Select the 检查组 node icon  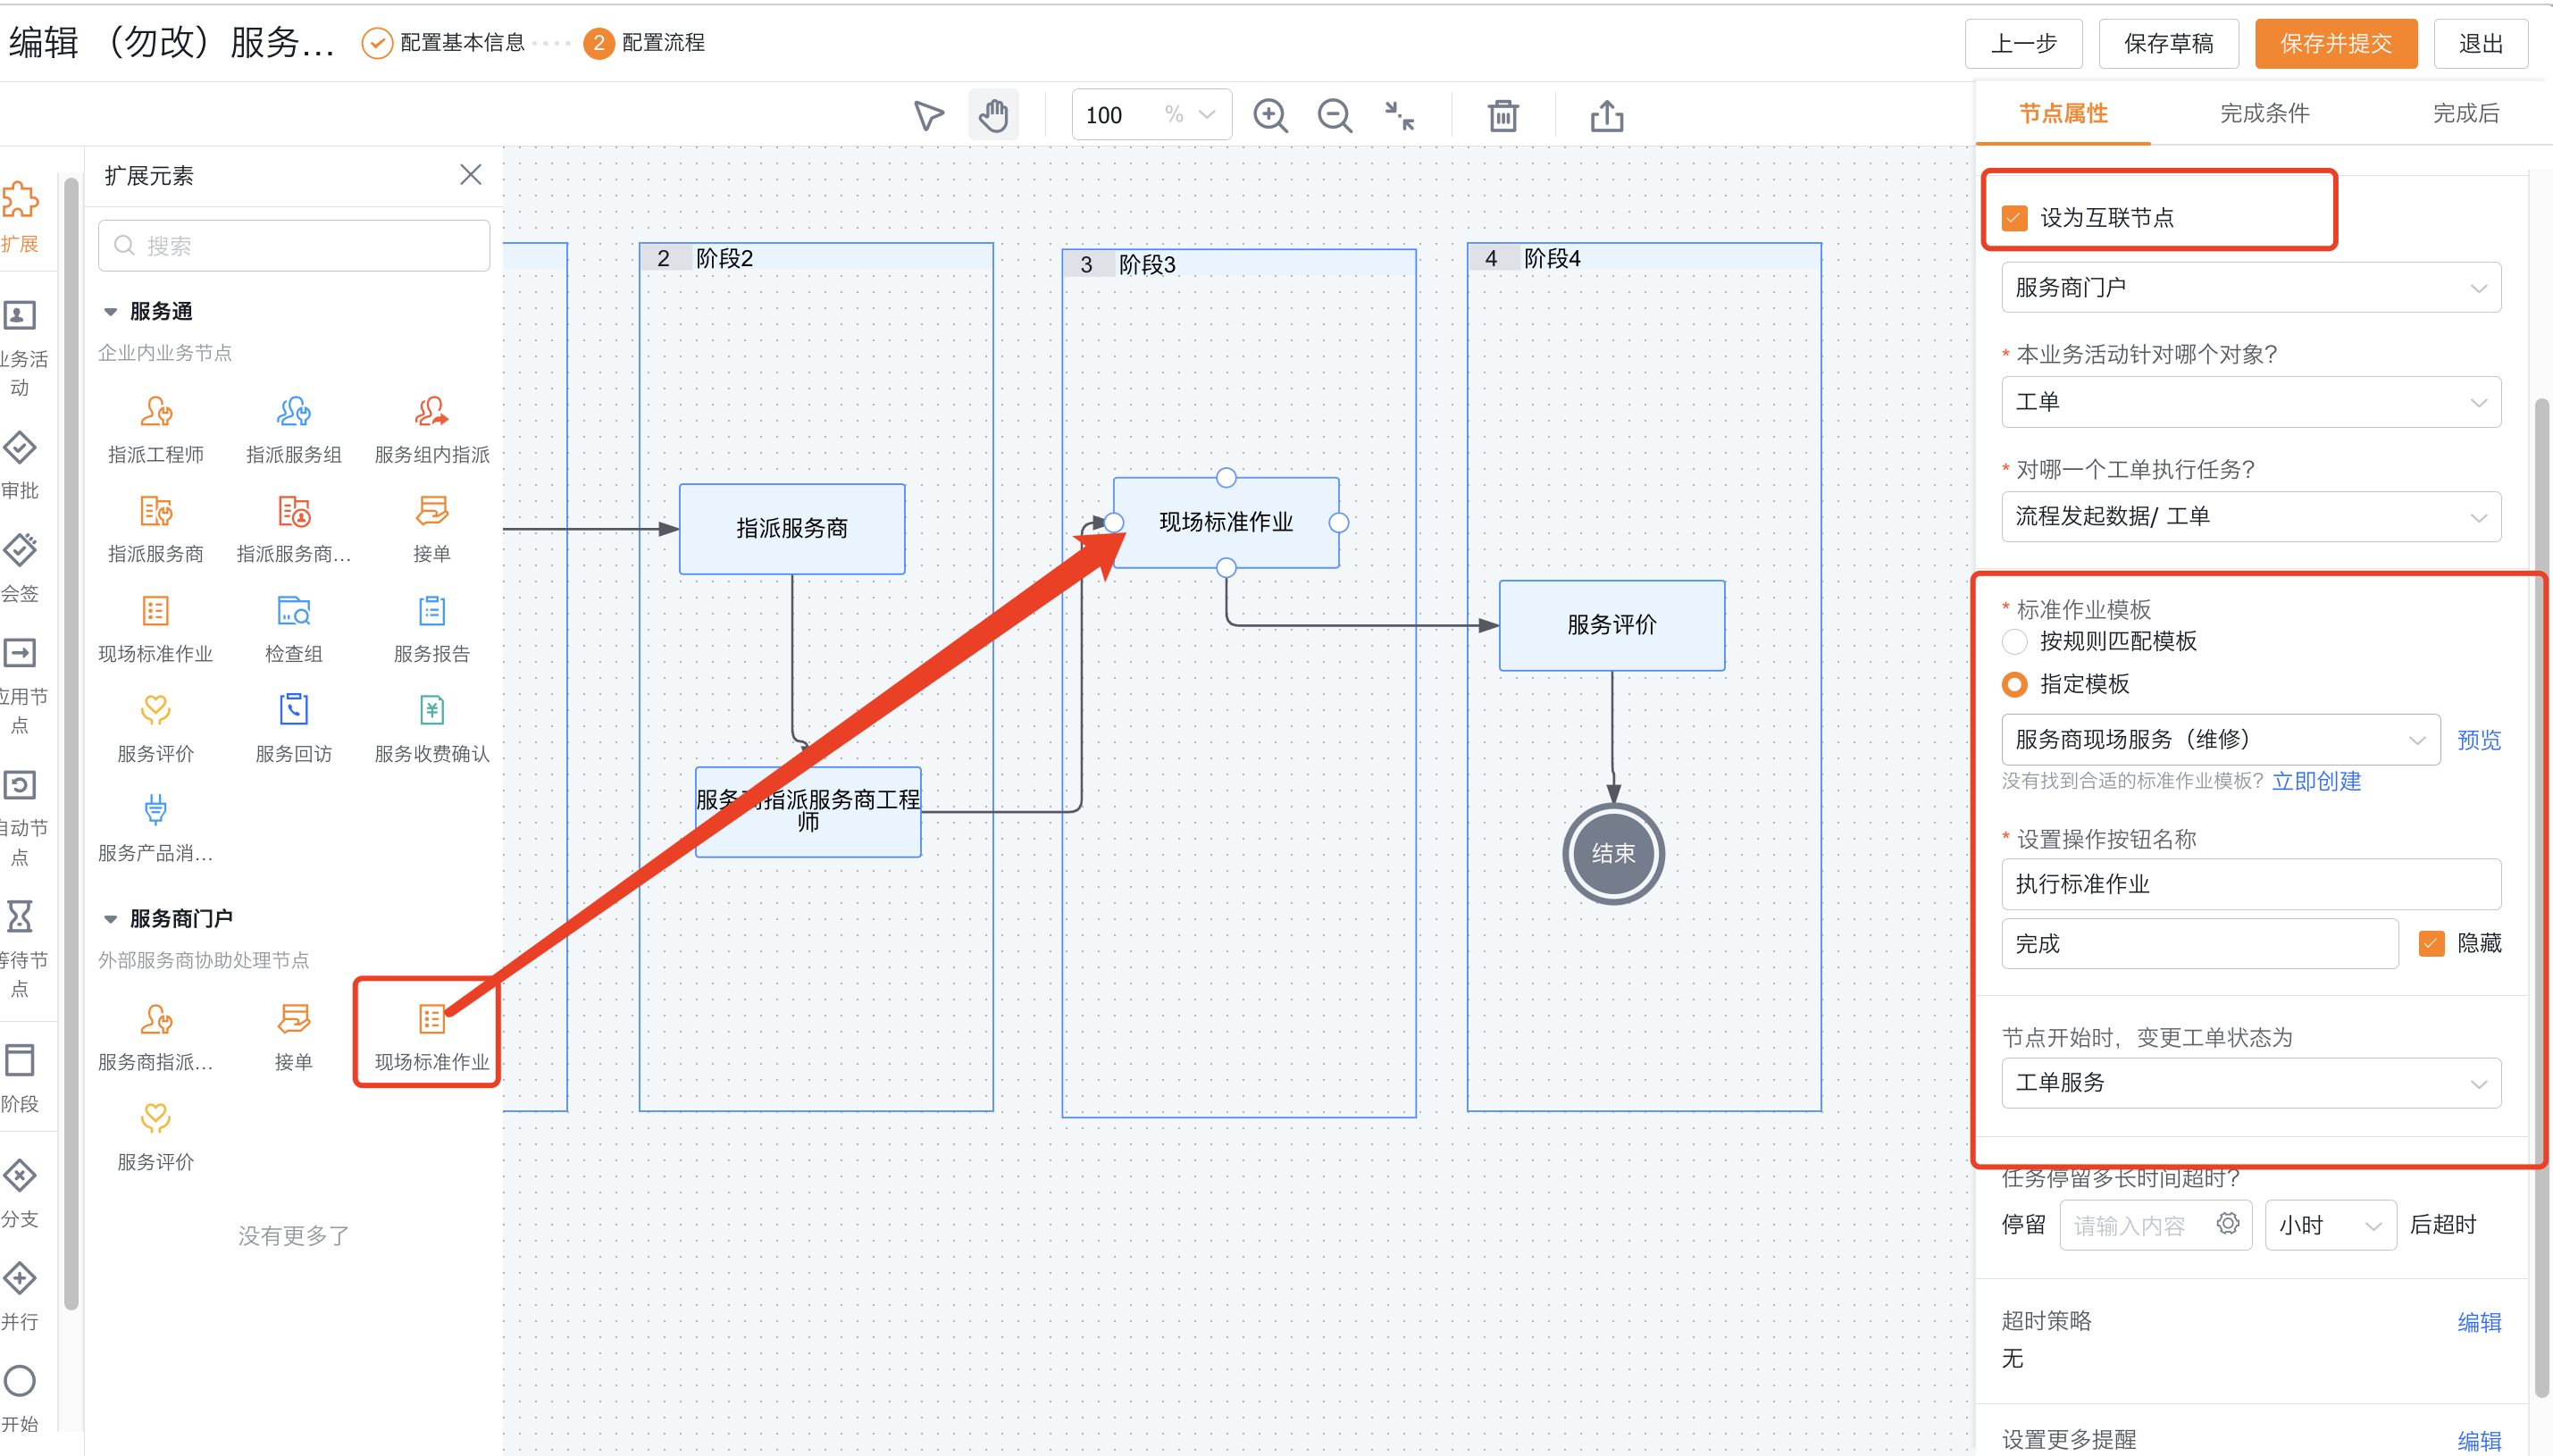(x=293, y=611)
